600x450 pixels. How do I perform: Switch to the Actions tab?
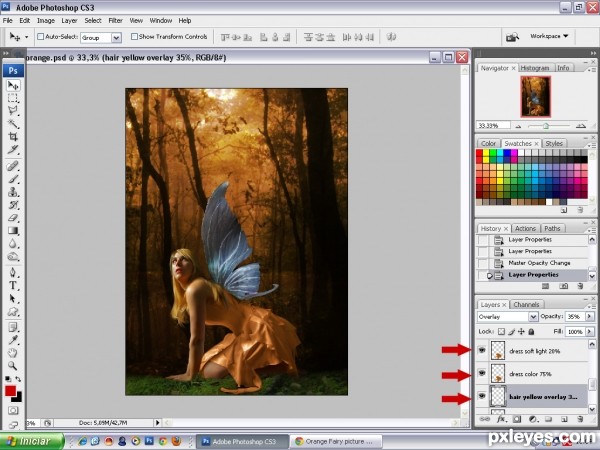(525, 228)
